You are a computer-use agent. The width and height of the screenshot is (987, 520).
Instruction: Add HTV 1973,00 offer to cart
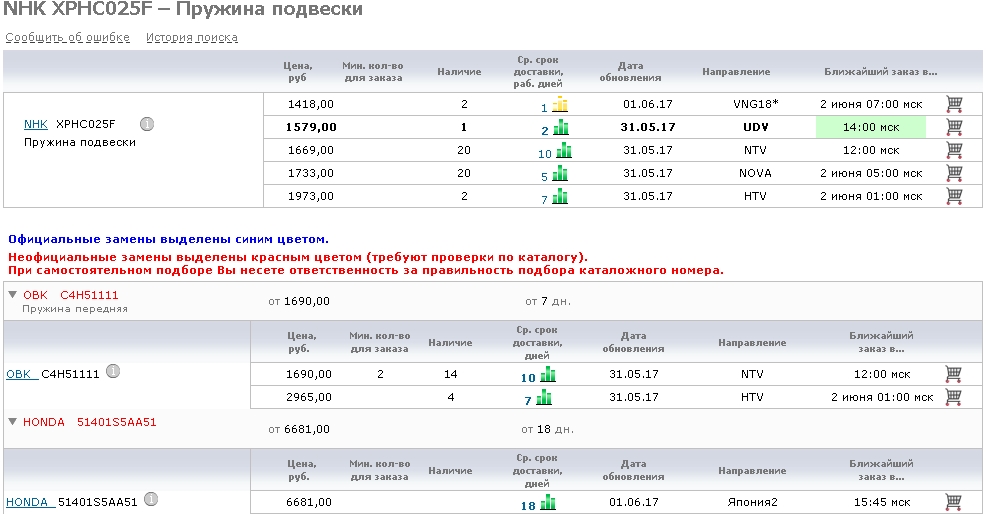tap(954, 196)
